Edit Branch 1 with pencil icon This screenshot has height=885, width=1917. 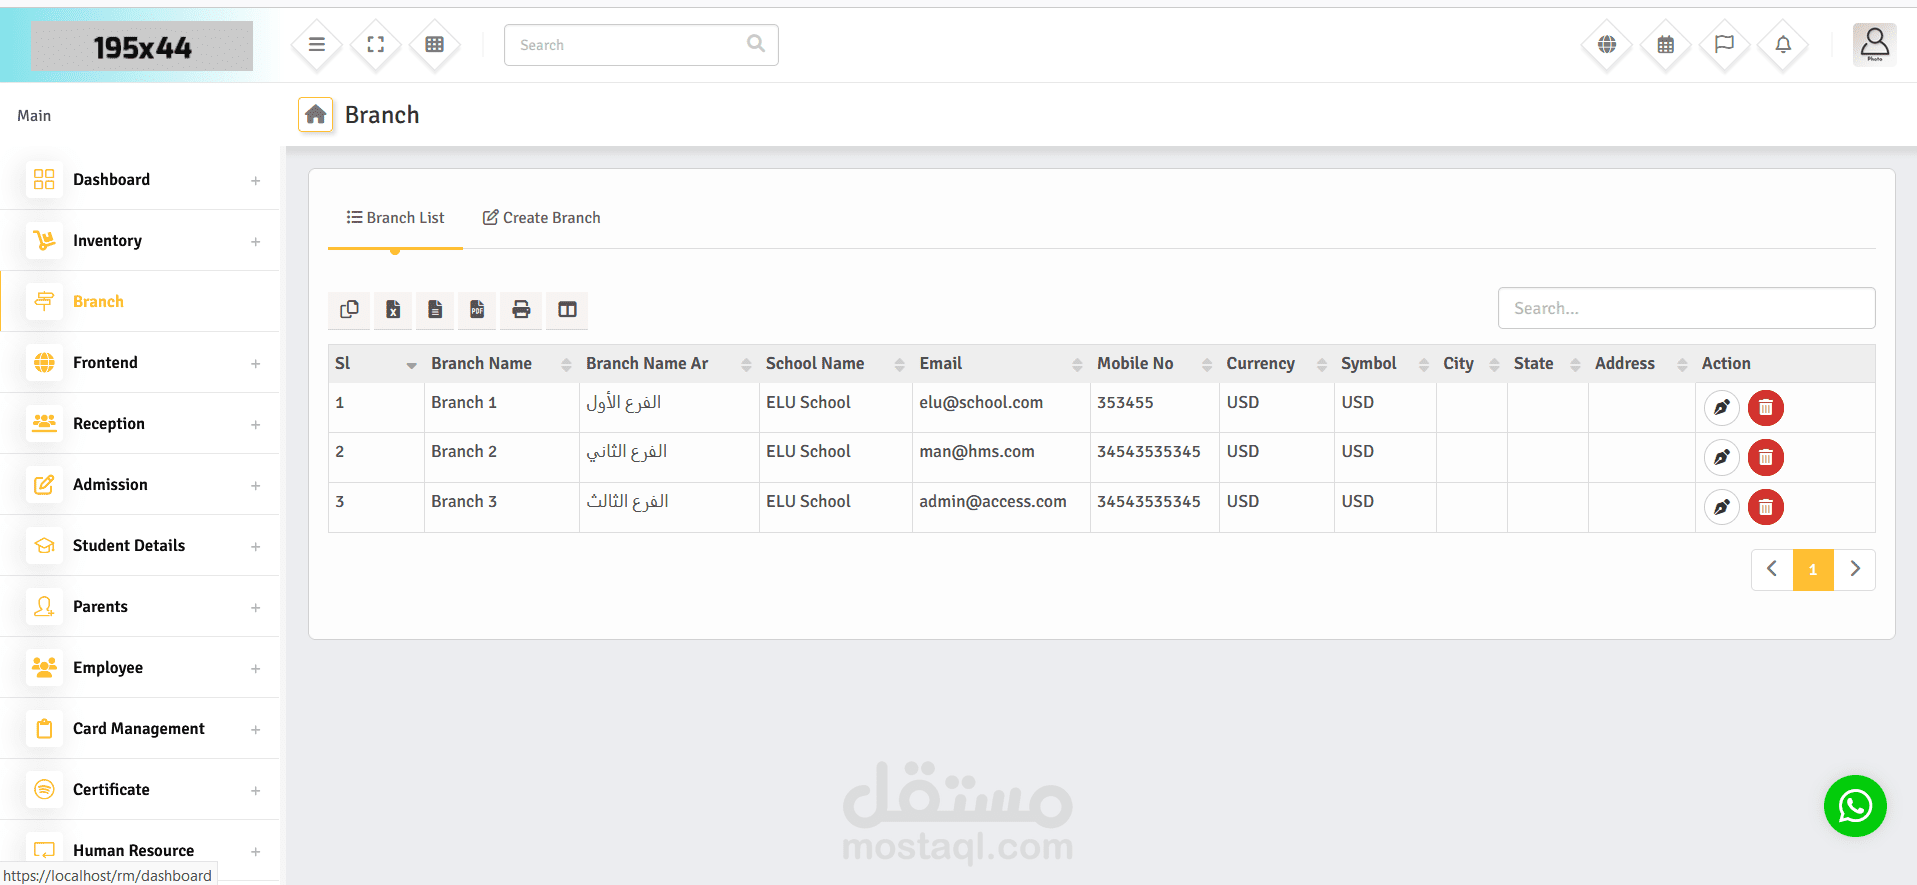click(1721, 408)
